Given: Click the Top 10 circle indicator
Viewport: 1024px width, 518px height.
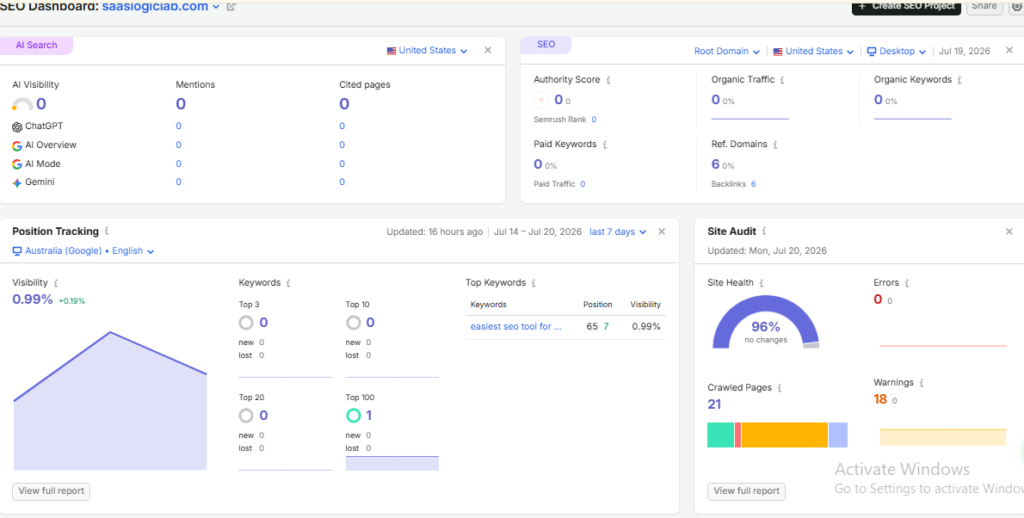Looking at the screenshot, I should pyautogui.click(x=353, y=323).
